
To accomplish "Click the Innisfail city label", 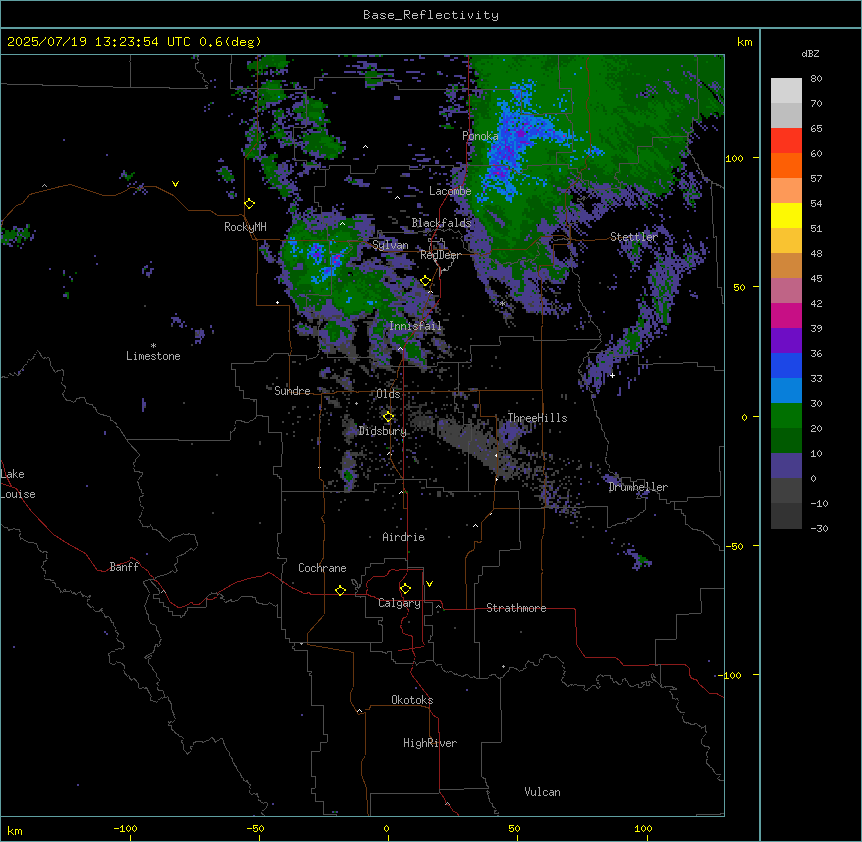I will coord(415,326).
